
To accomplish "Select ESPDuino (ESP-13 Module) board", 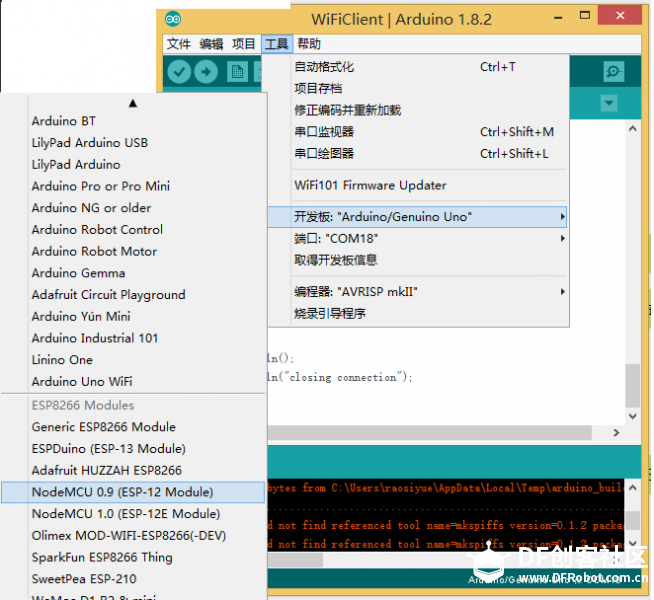I will pyautogui.click(x=133, y=449).
